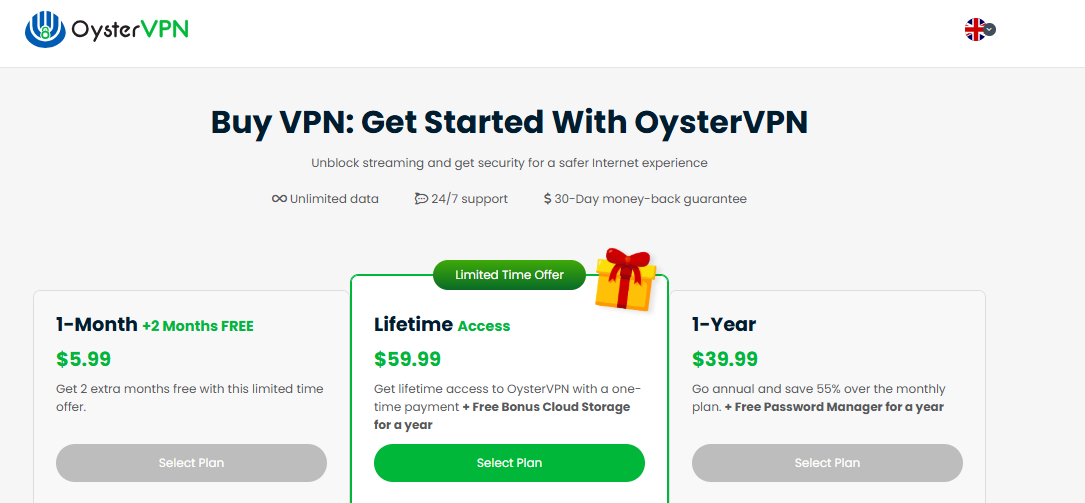Click the gift box icon on Lifetime plan
Image resolution: width=1085 pixels, height=503 pixels.
point(624,279)
